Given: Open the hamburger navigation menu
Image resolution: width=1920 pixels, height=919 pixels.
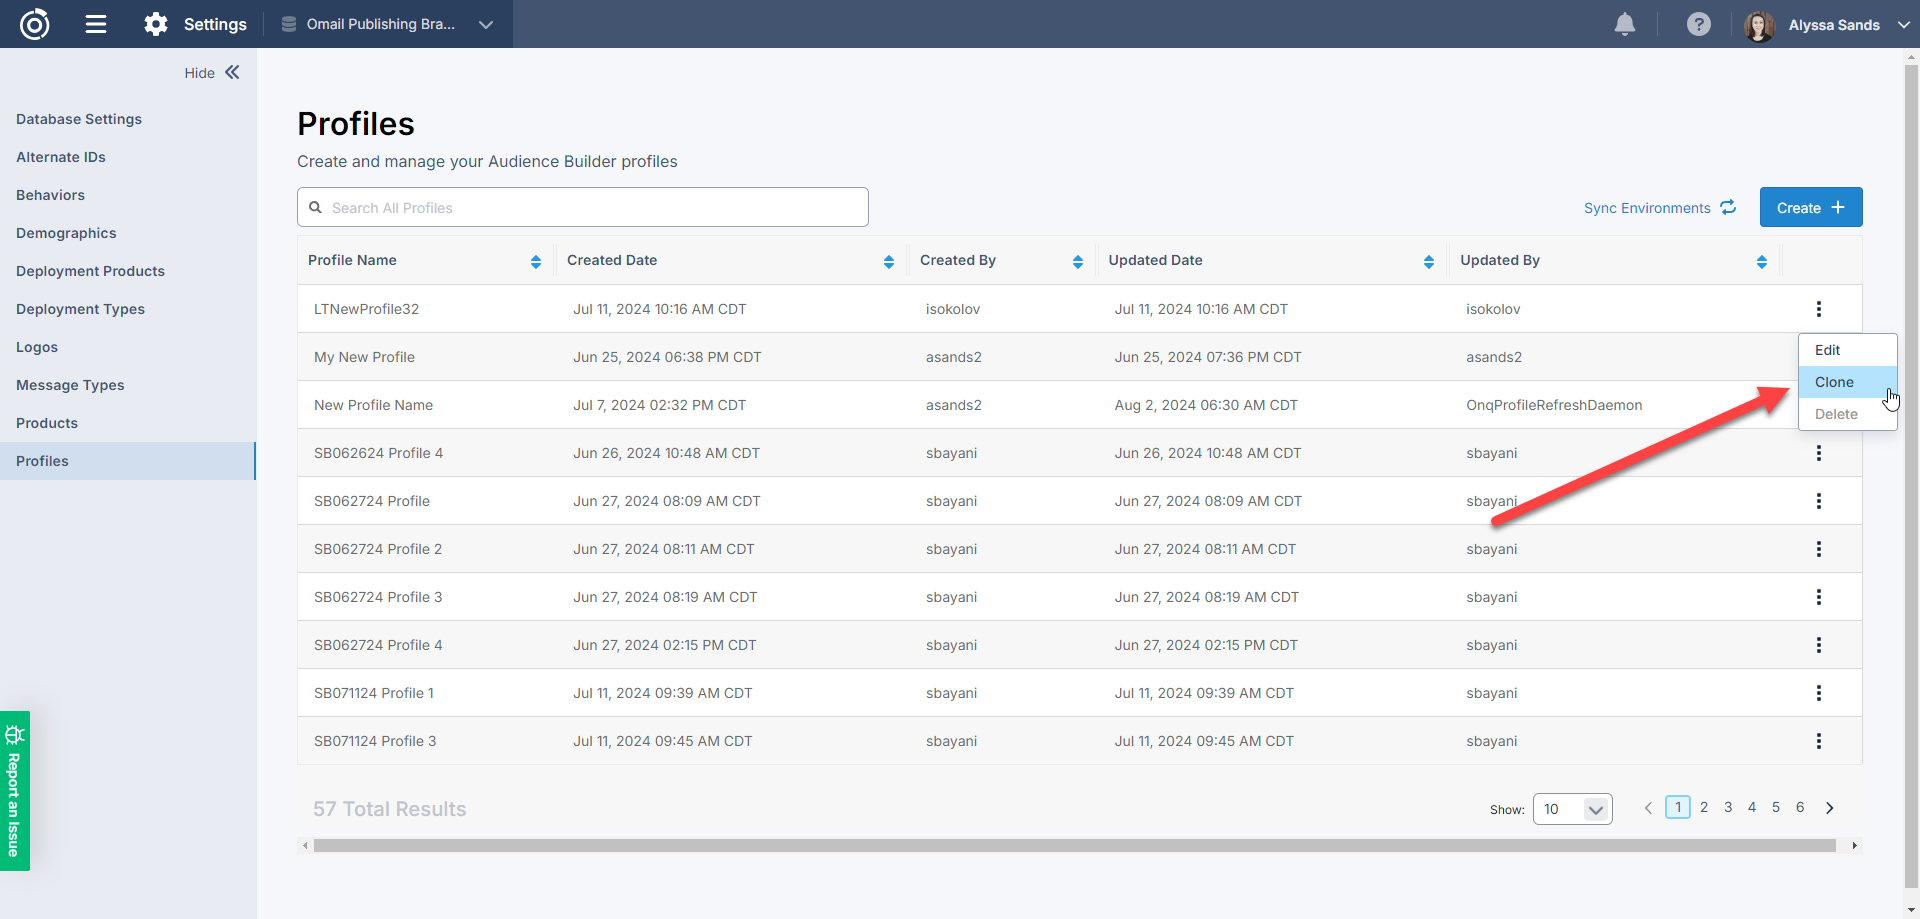Looking at the screenshot, I should click(x=96, y=24).
